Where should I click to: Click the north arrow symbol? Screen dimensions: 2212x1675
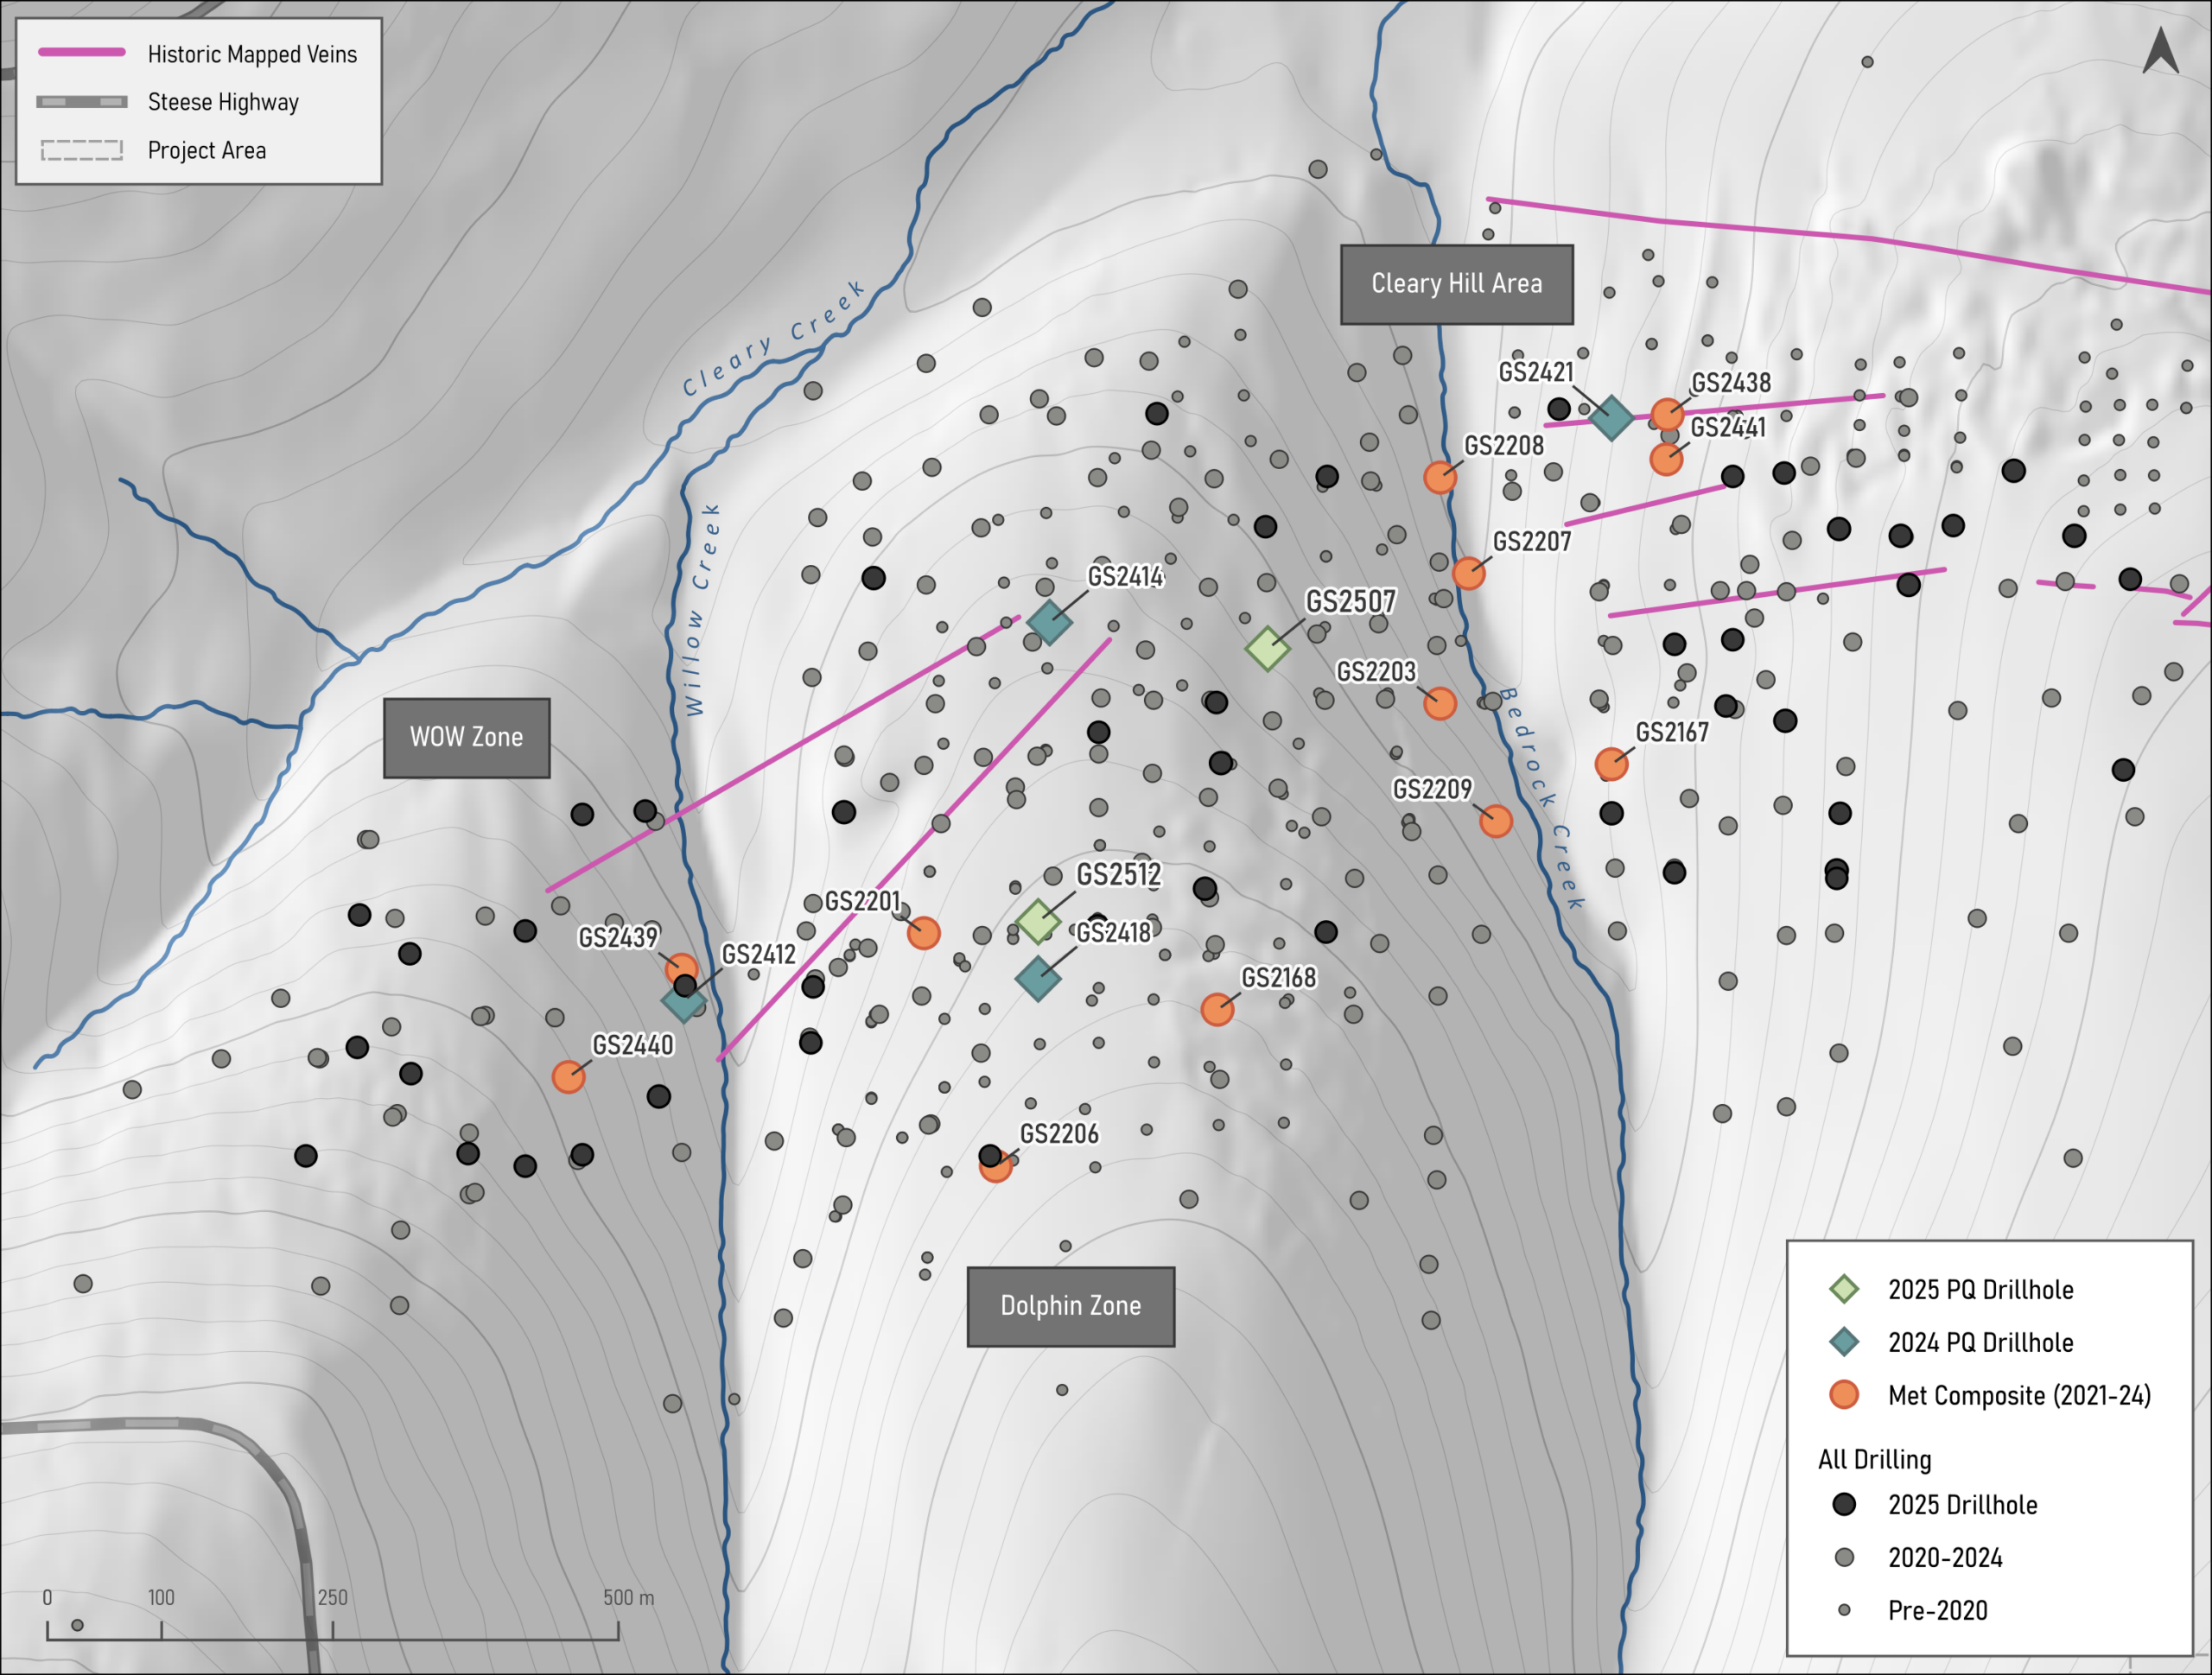point(2160,50)
